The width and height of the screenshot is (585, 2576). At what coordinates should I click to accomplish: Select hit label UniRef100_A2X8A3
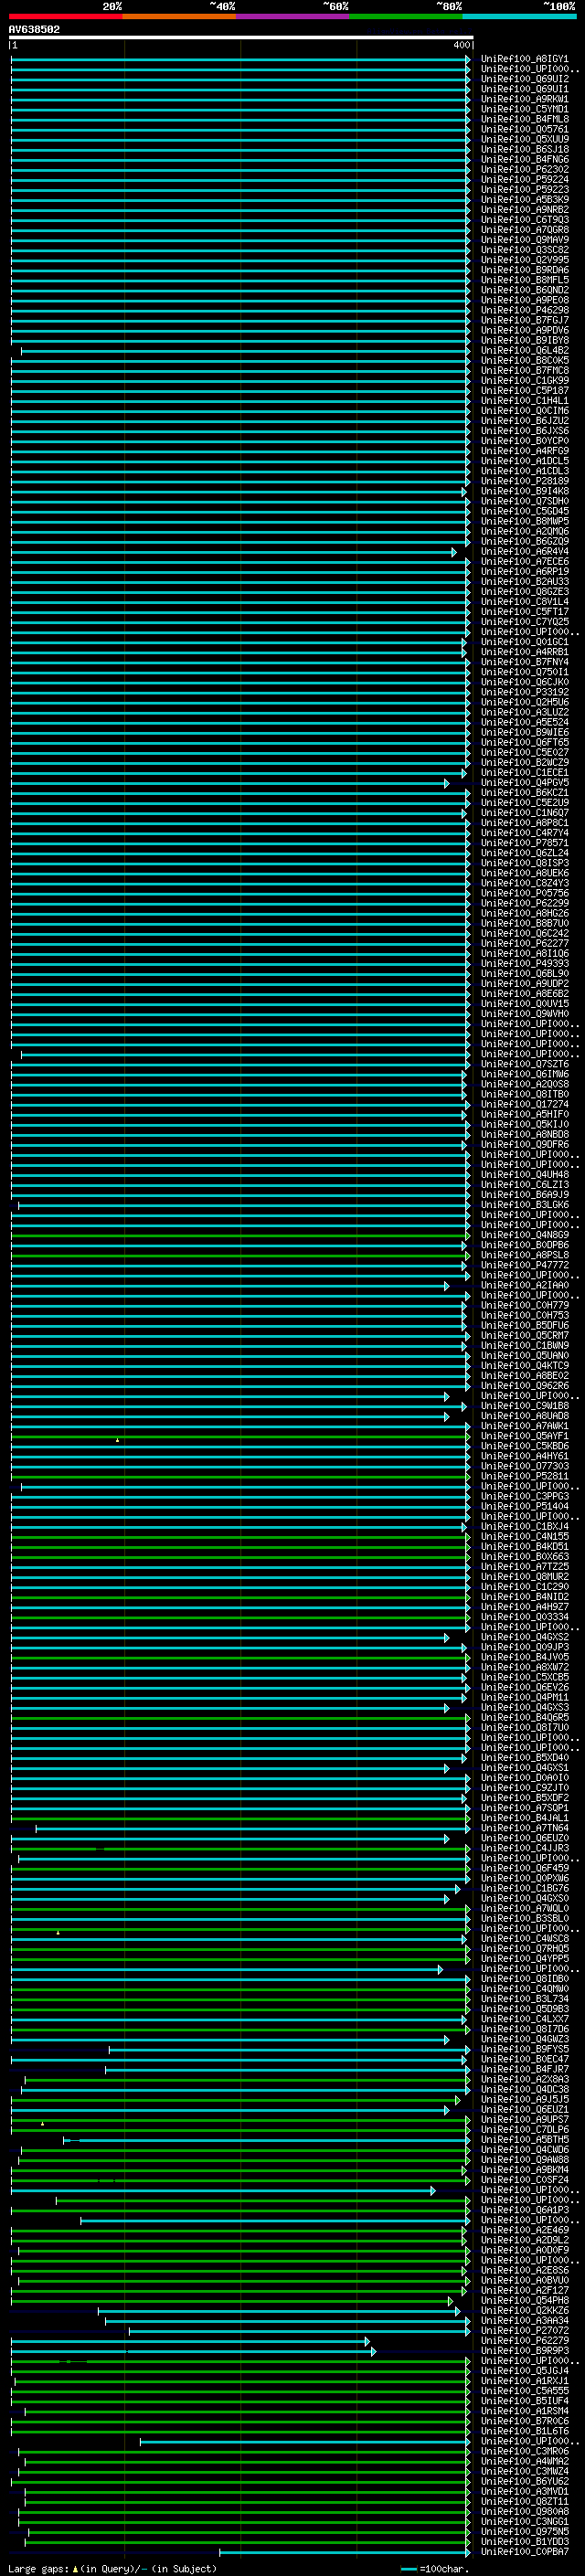[x=524, y=2080]
